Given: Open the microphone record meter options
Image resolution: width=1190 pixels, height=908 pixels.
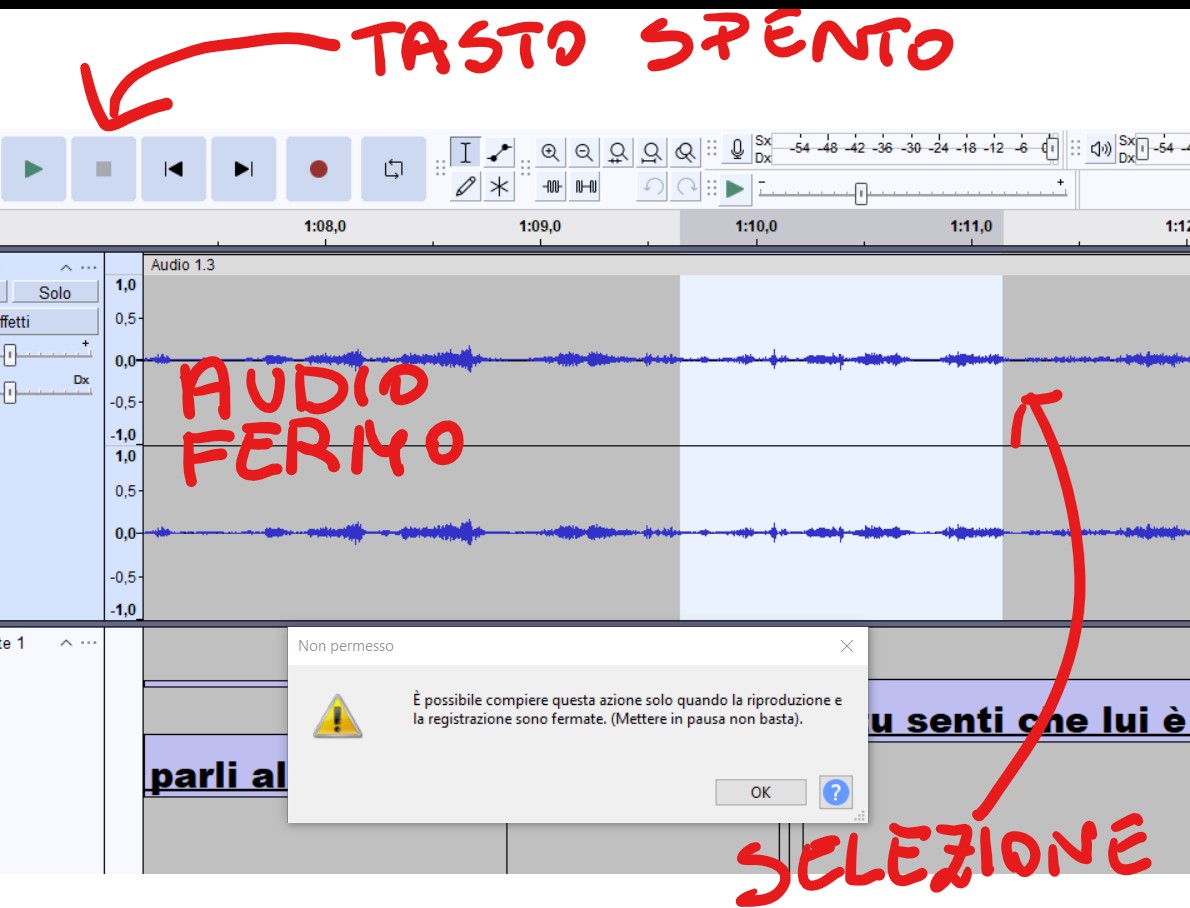Looking at the screenshot, I should (x=737, y=150).
